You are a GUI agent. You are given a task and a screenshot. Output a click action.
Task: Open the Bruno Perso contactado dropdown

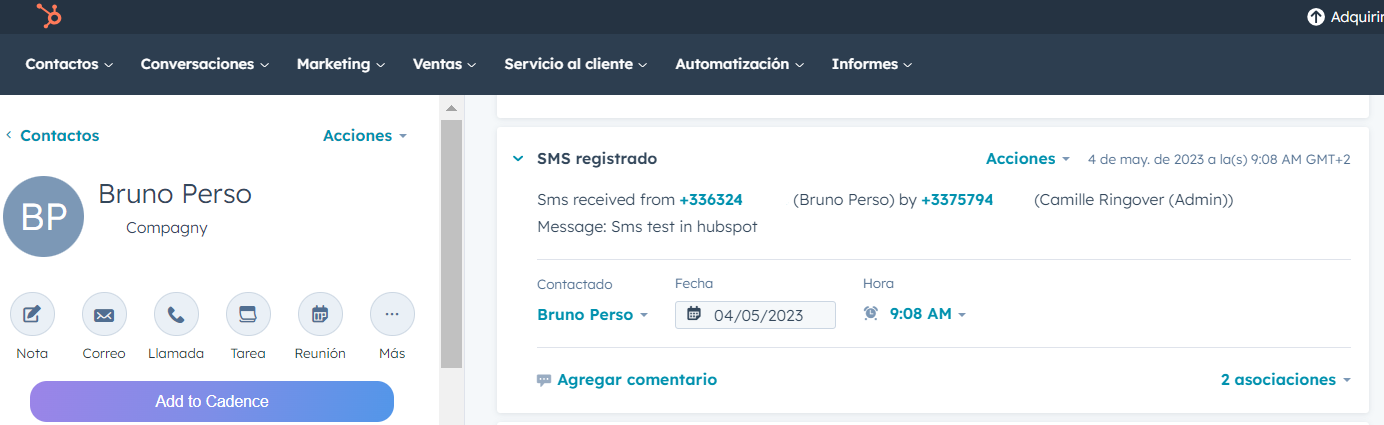pos(593,314)
